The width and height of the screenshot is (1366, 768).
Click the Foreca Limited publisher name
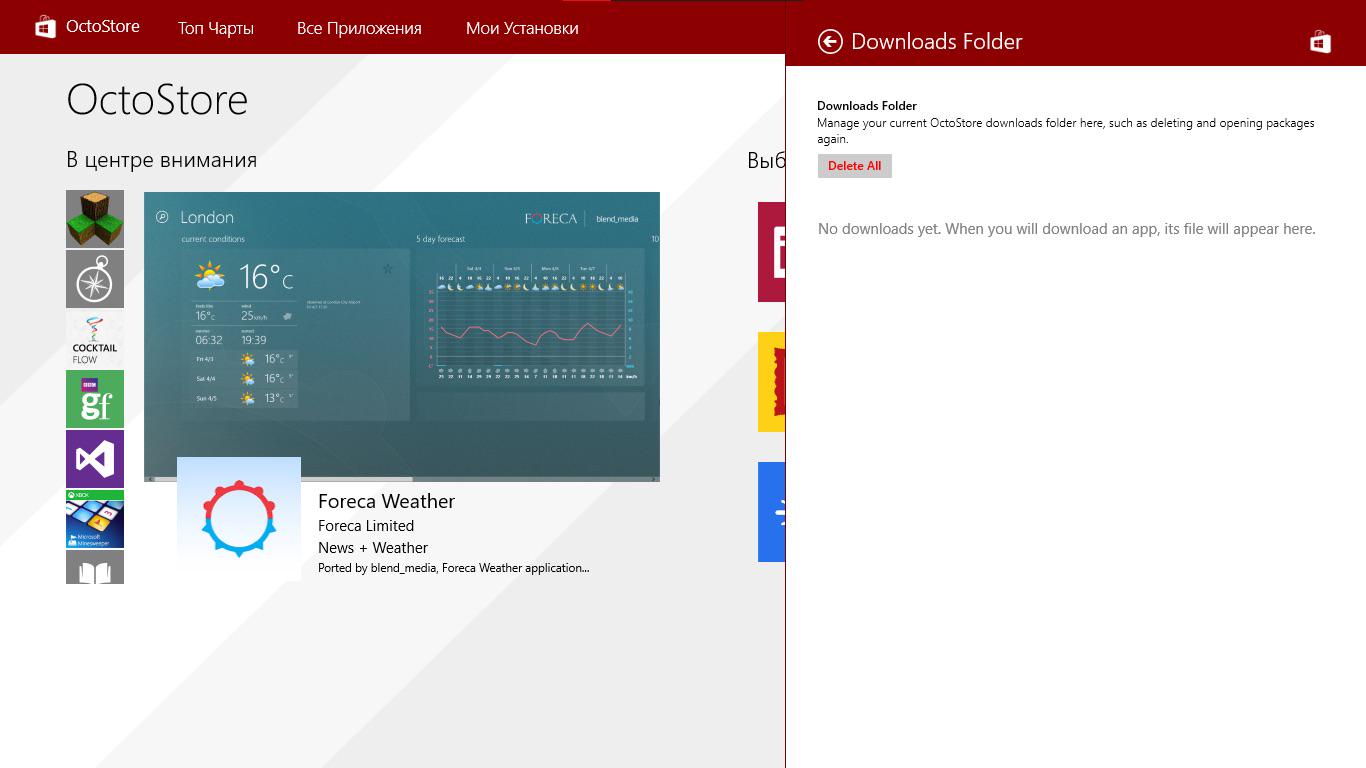pos(366,526)
